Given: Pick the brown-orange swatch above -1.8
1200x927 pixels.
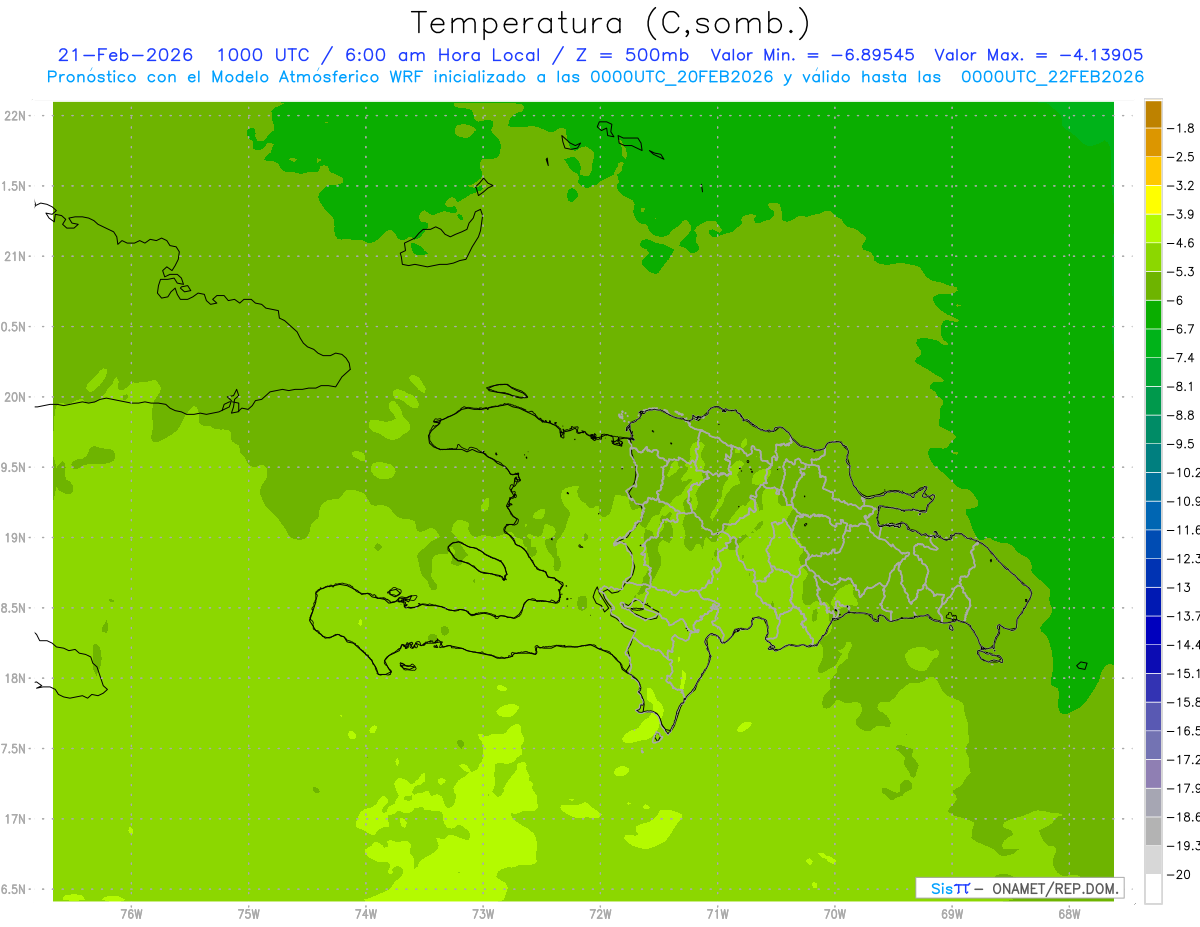Looking at the screenshot, I should click(x=1153, y=114).
